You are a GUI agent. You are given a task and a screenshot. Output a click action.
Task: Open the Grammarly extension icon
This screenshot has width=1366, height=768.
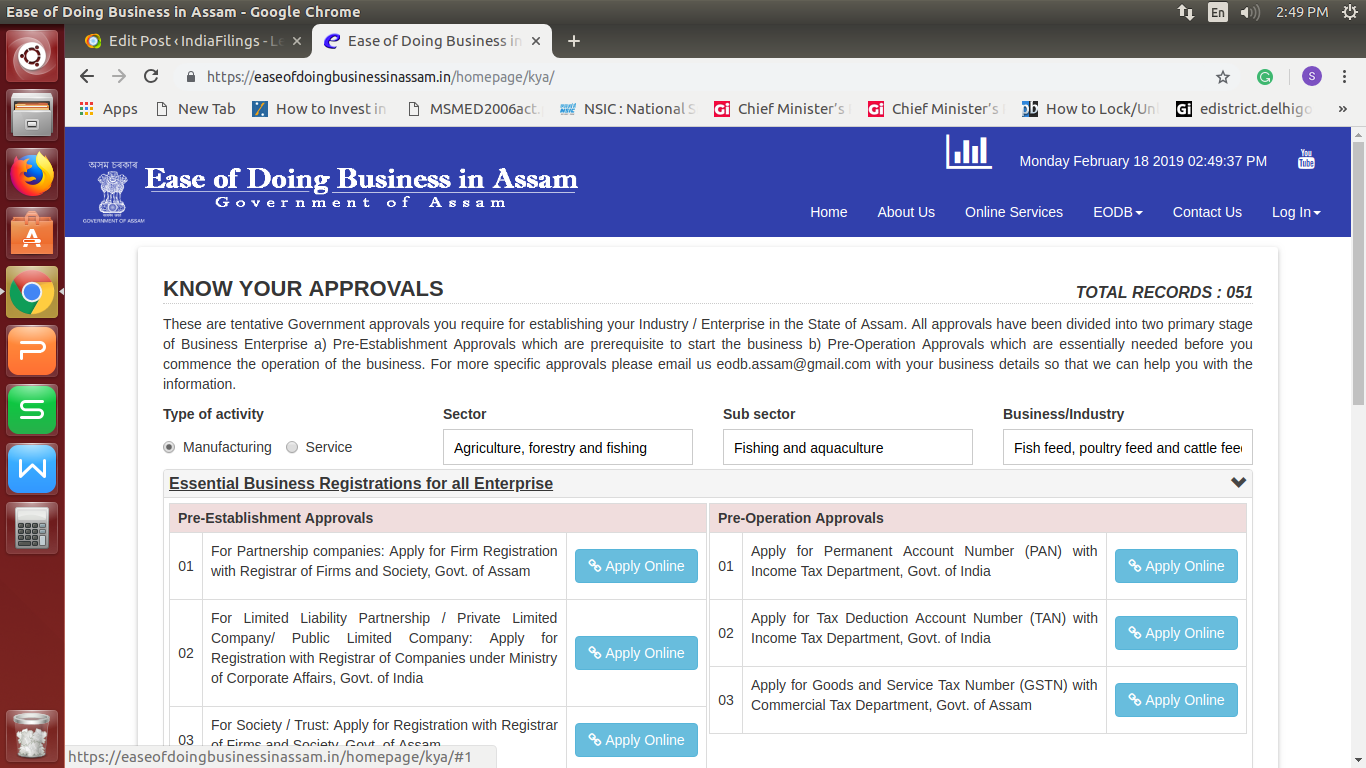coord(1264,76)
